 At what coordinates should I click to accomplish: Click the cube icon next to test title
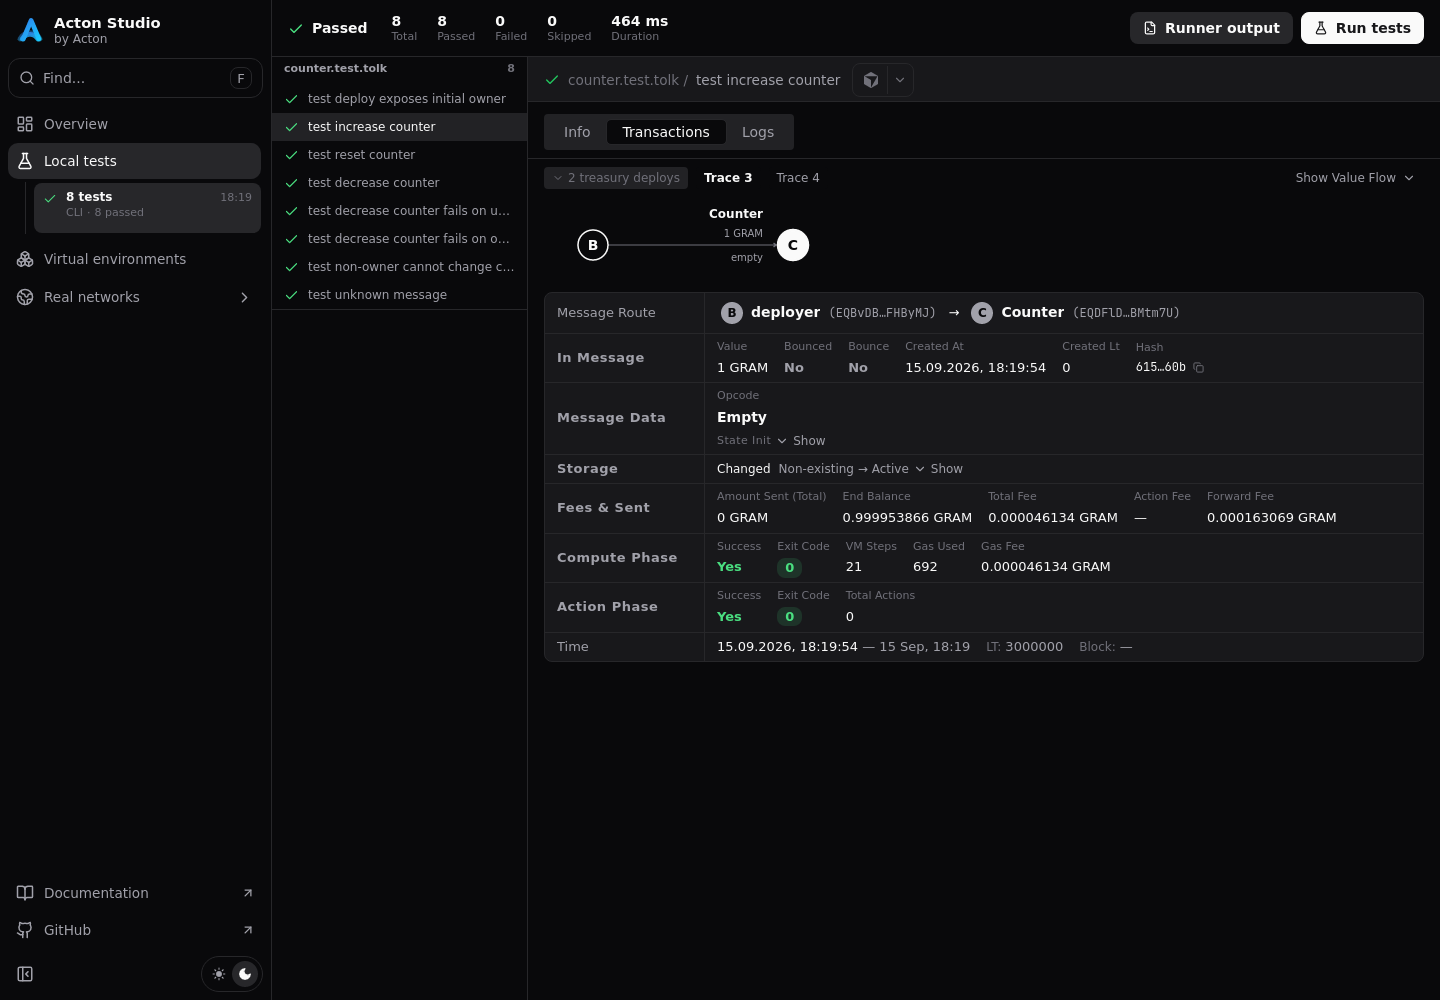[x=871, y=80]
